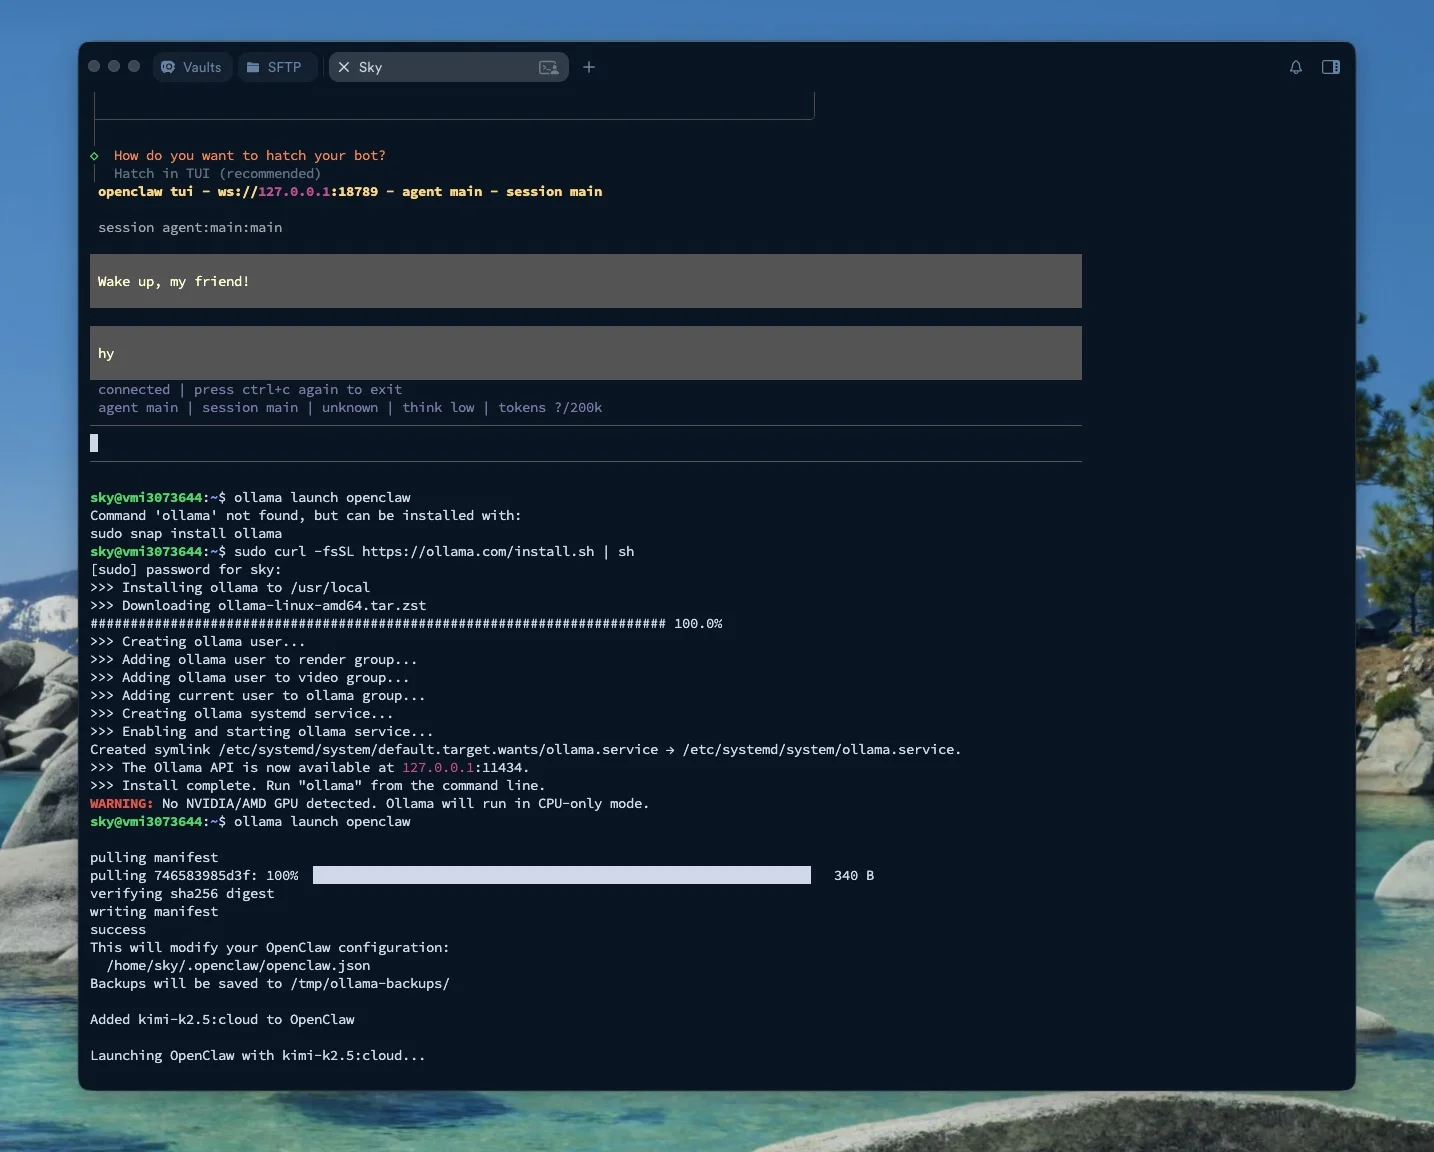Click 'session agent:main:main' text

click(x=190, y=227)
